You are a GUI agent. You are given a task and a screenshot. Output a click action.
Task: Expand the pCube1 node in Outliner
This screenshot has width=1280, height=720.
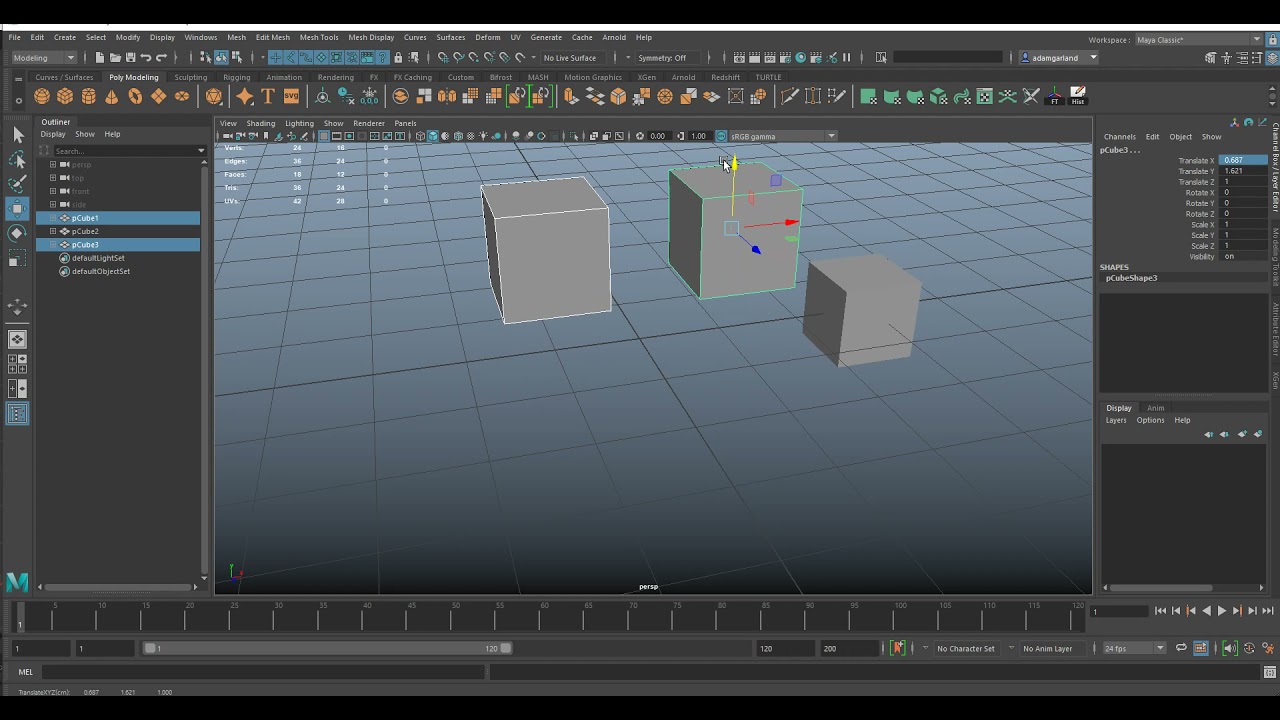(53, 218)
